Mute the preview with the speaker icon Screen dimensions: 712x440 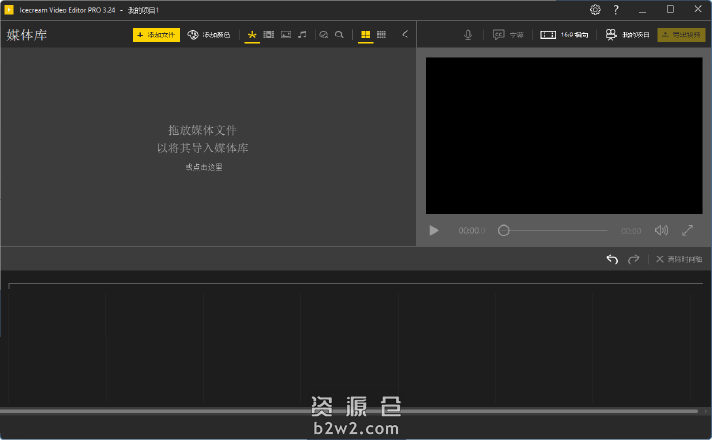661,230
